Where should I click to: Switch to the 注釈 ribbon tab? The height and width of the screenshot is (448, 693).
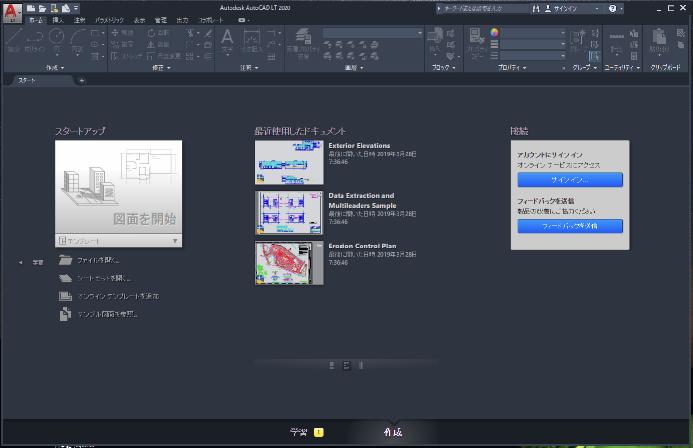[x=80, y=20]
